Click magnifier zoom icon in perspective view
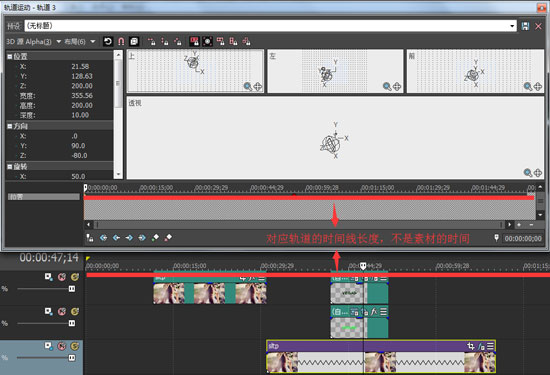The image size is (550, 375). tap(528, 173)
